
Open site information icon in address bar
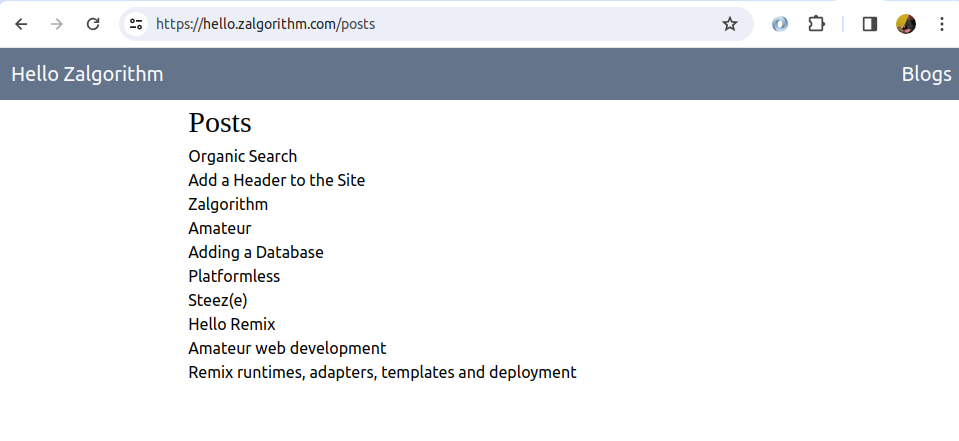[x=136, y=24]
